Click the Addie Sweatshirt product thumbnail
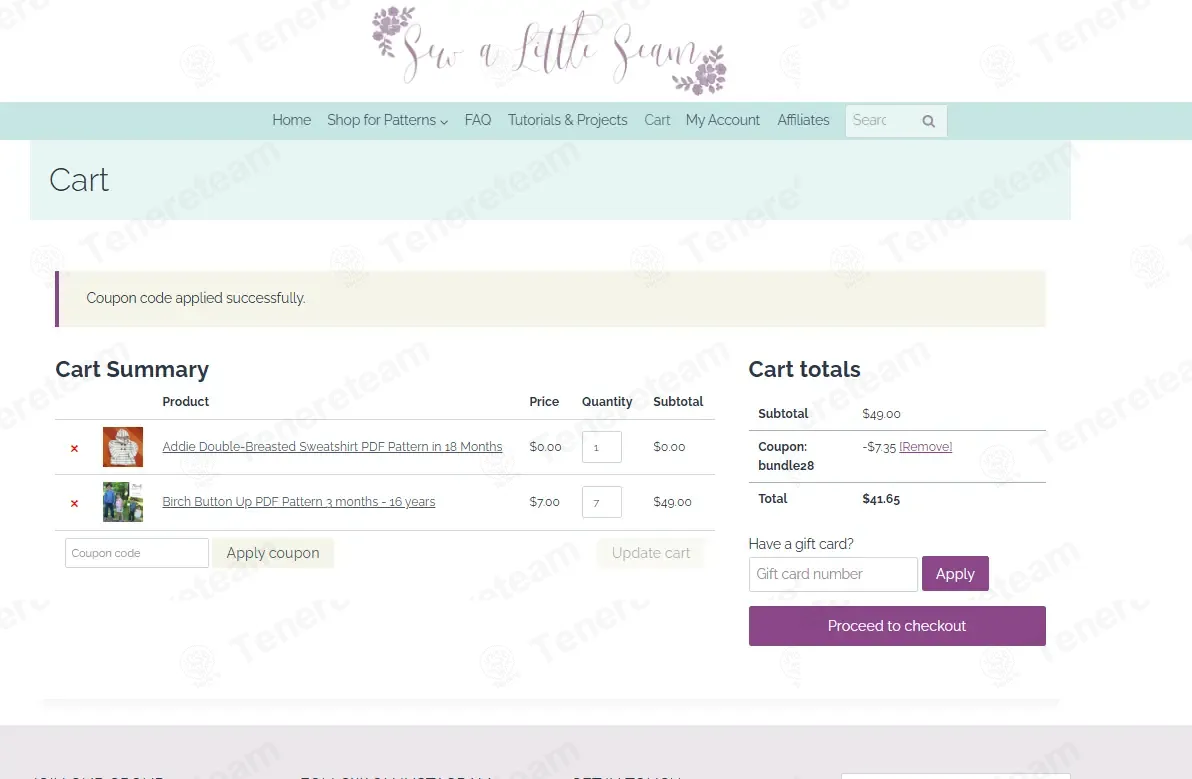This screenshot has width=1192, height=779. [x=122, y=447]
